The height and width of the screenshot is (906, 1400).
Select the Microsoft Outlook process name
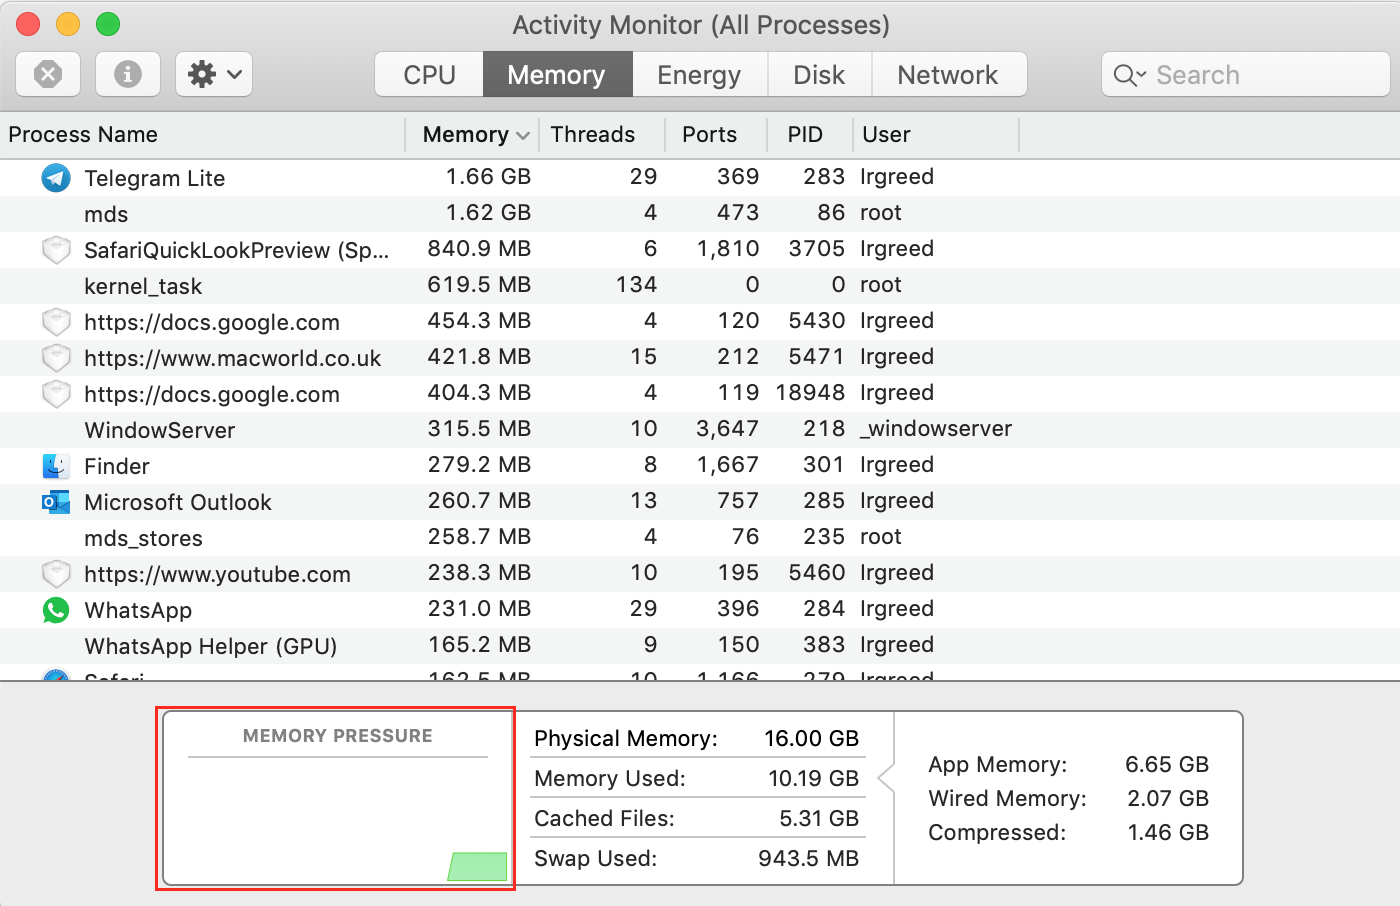[x=178, y=502]
